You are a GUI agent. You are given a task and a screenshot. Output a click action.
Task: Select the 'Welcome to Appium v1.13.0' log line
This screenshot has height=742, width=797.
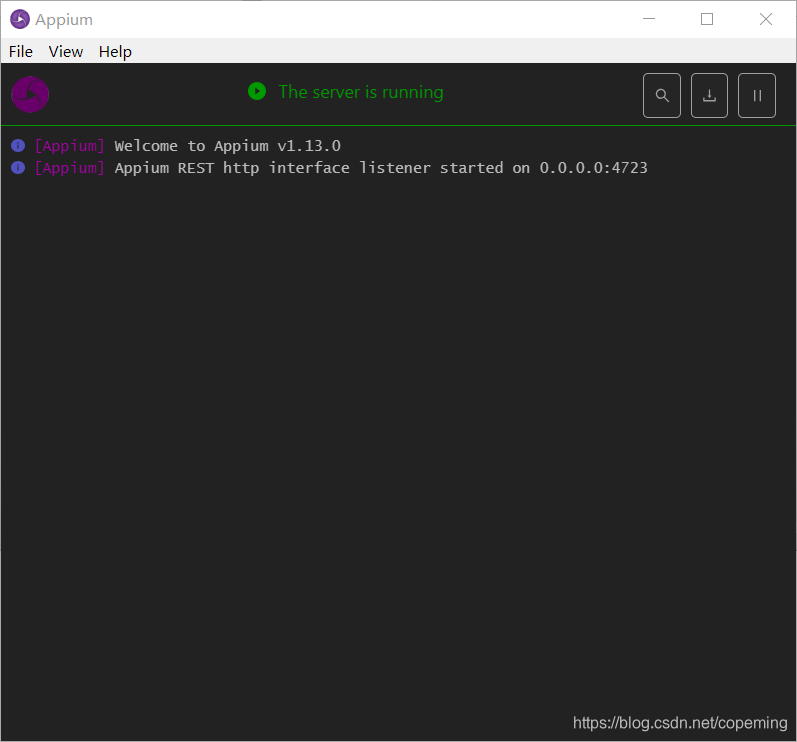coord(227,146)
